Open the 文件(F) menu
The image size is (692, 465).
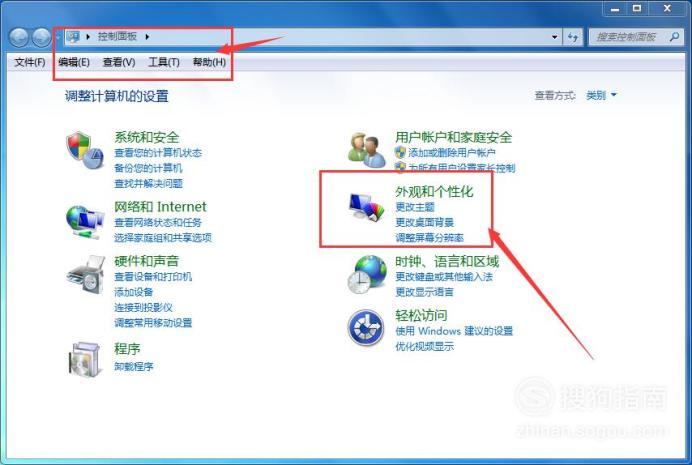[30, 62]
